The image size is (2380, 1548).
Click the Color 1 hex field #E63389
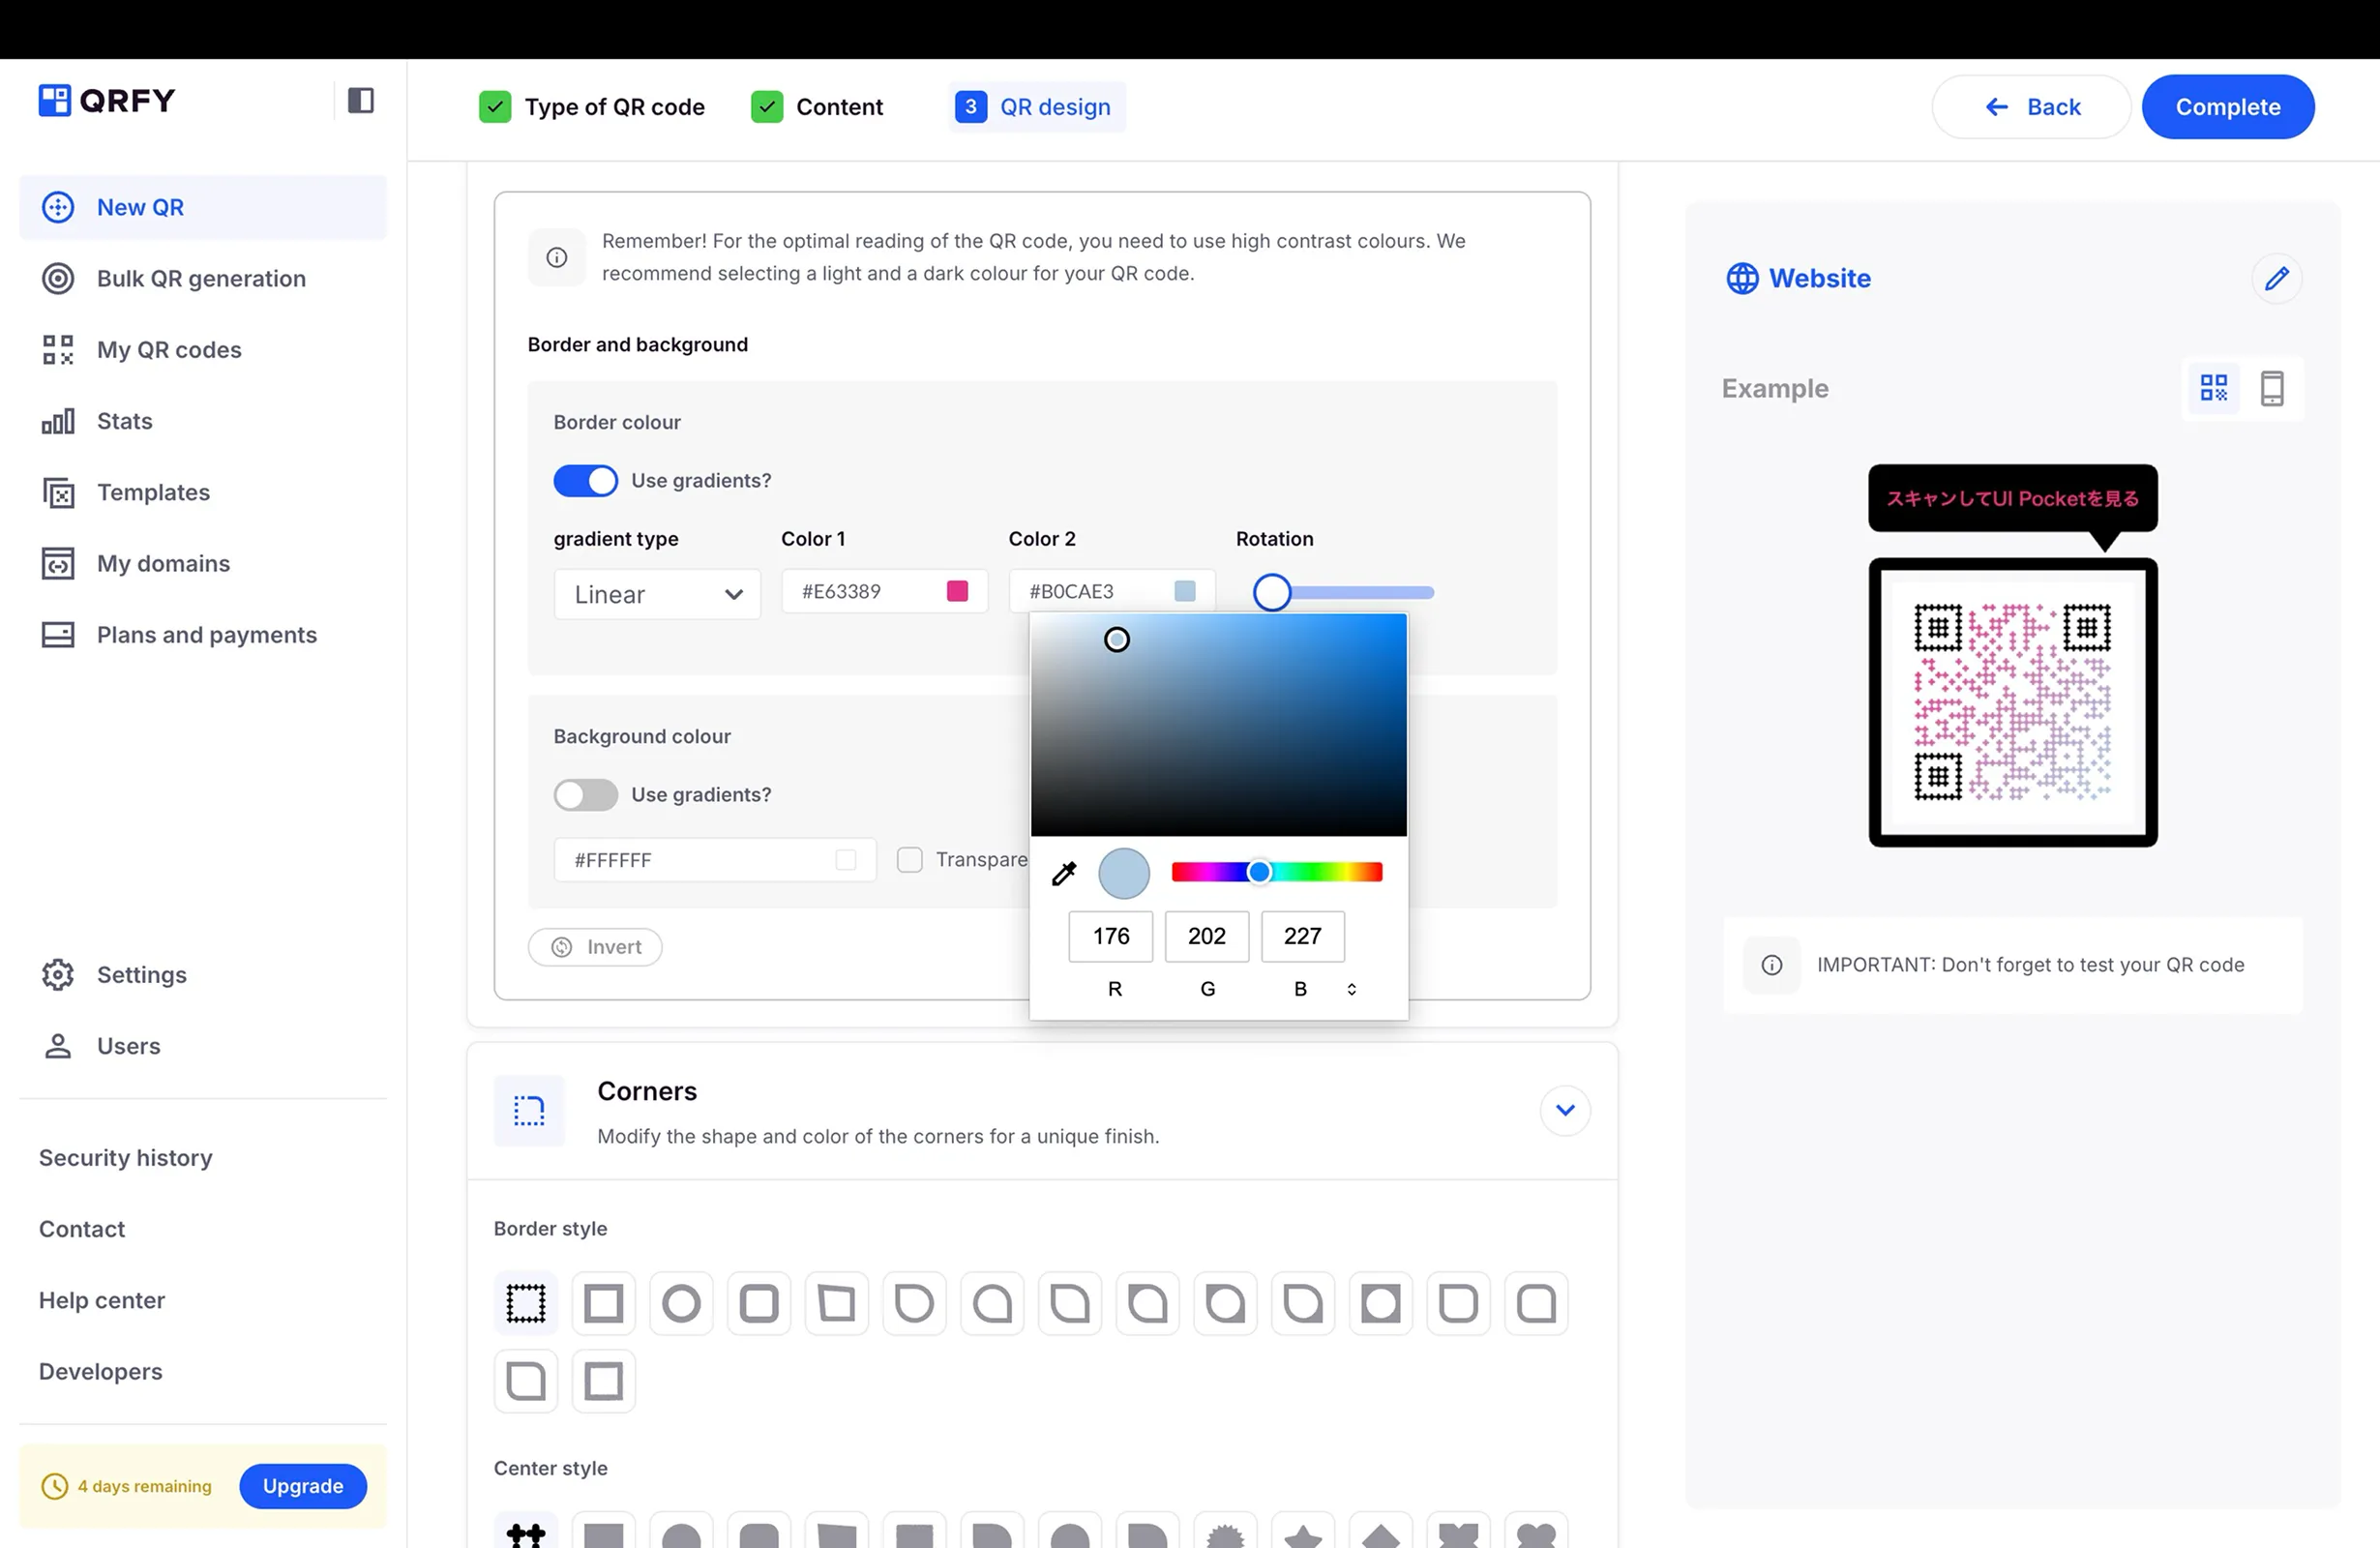(884, 591)
